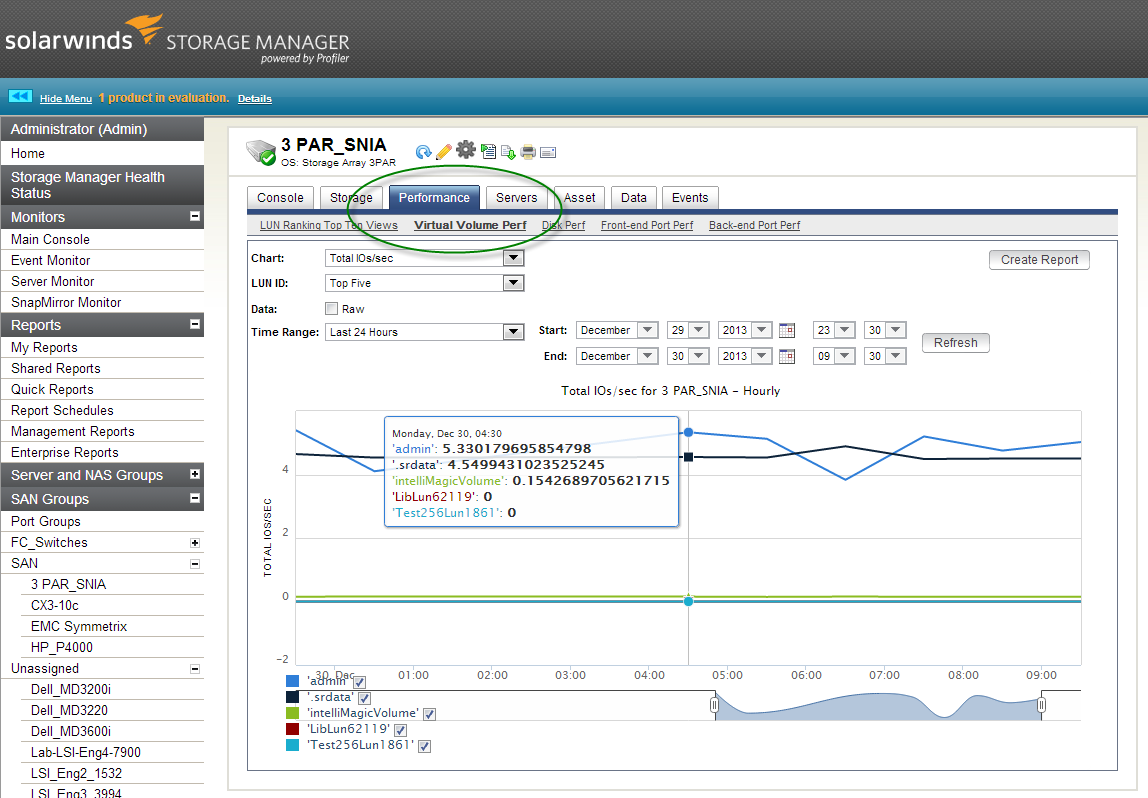
Task: Switch to the Console tab
Action: (x=280, y=198)
